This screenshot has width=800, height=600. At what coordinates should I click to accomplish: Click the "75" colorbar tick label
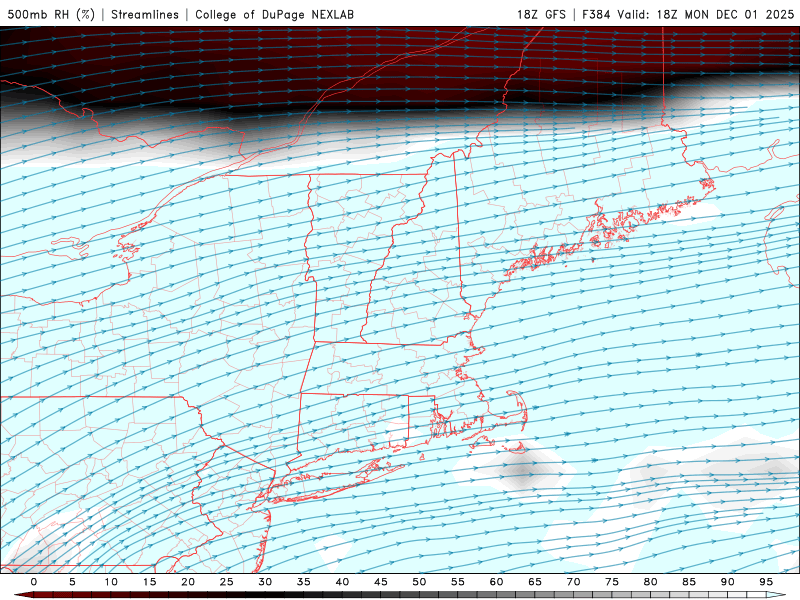(612, 582)
